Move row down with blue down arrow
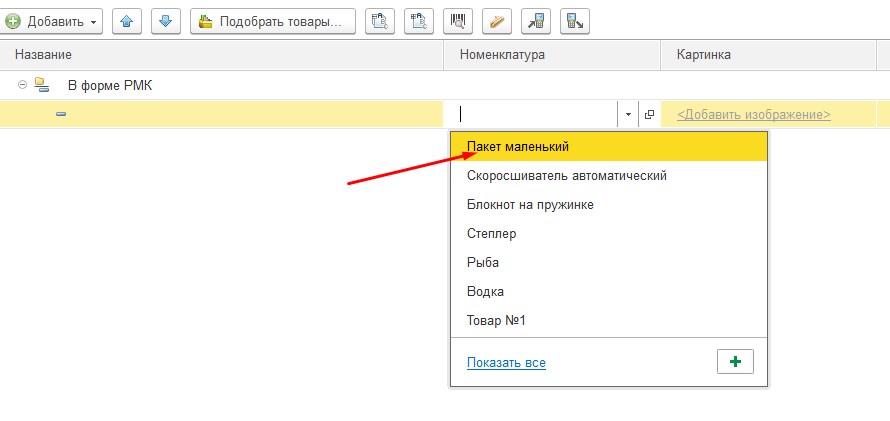The width and height of the screenshot is (890, 421). click(x=165, y=22)
